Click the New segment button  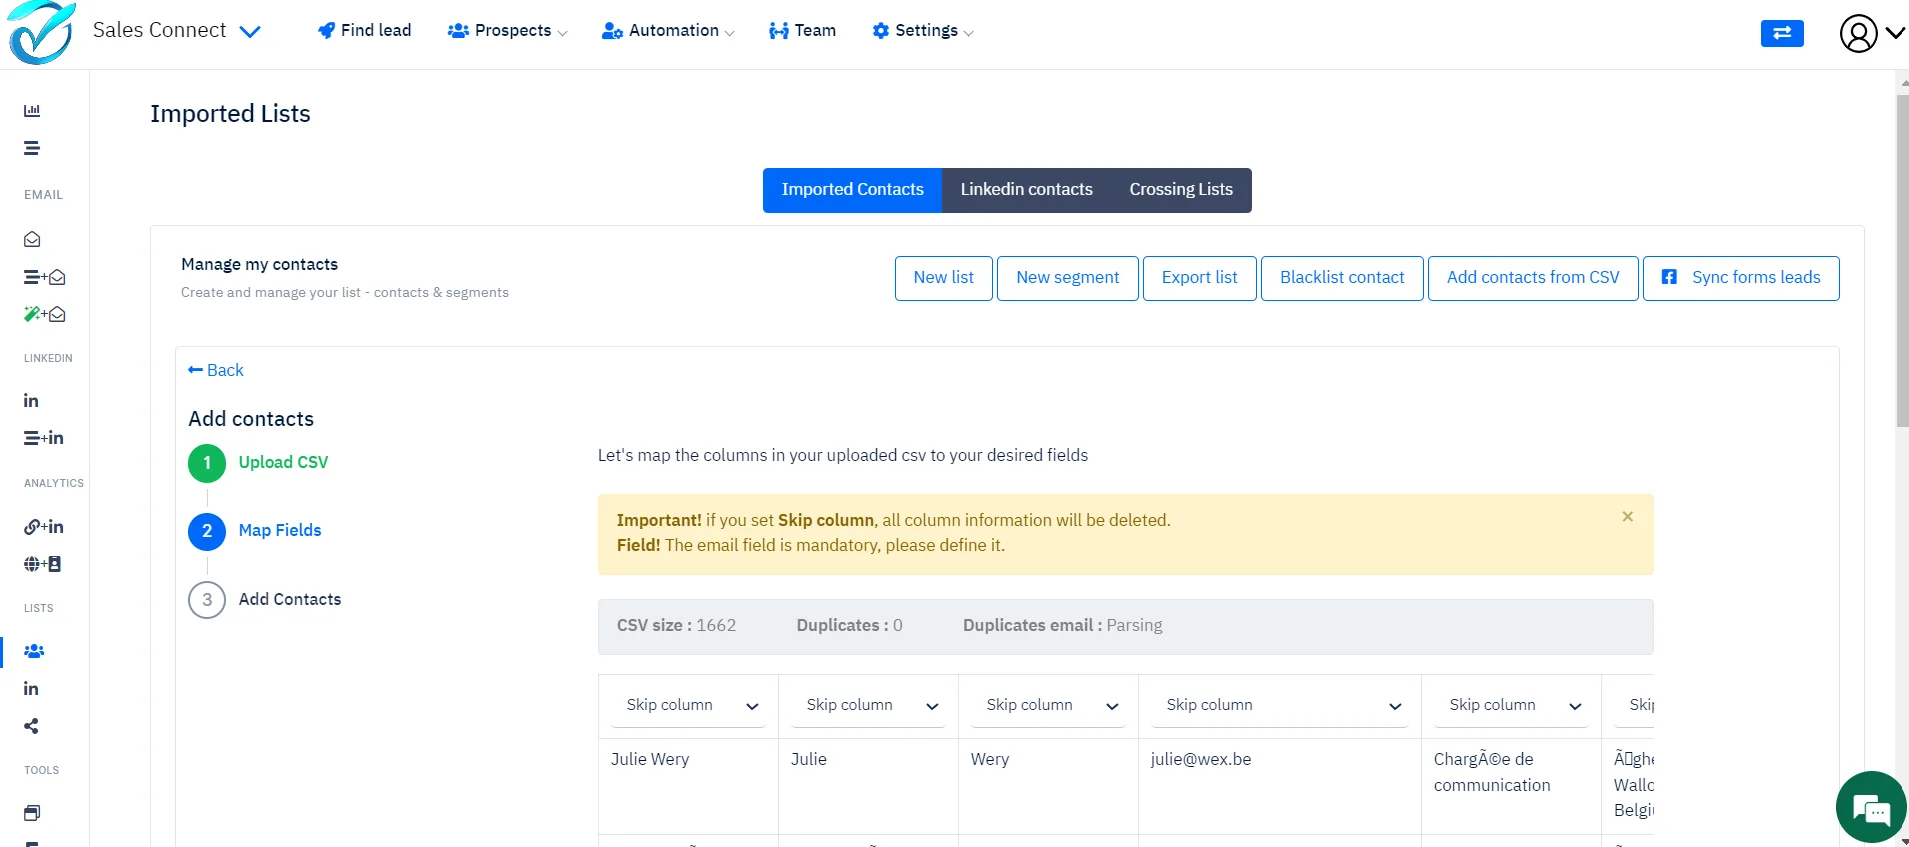pos(1068,278)
